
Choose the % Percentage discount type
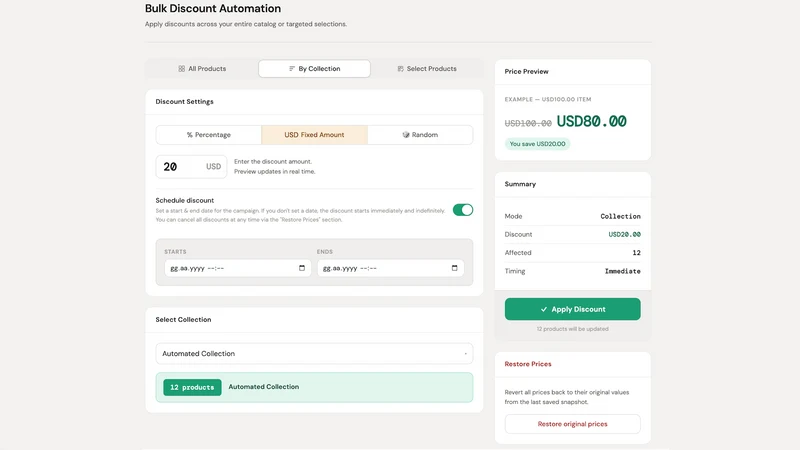(209, 135)
